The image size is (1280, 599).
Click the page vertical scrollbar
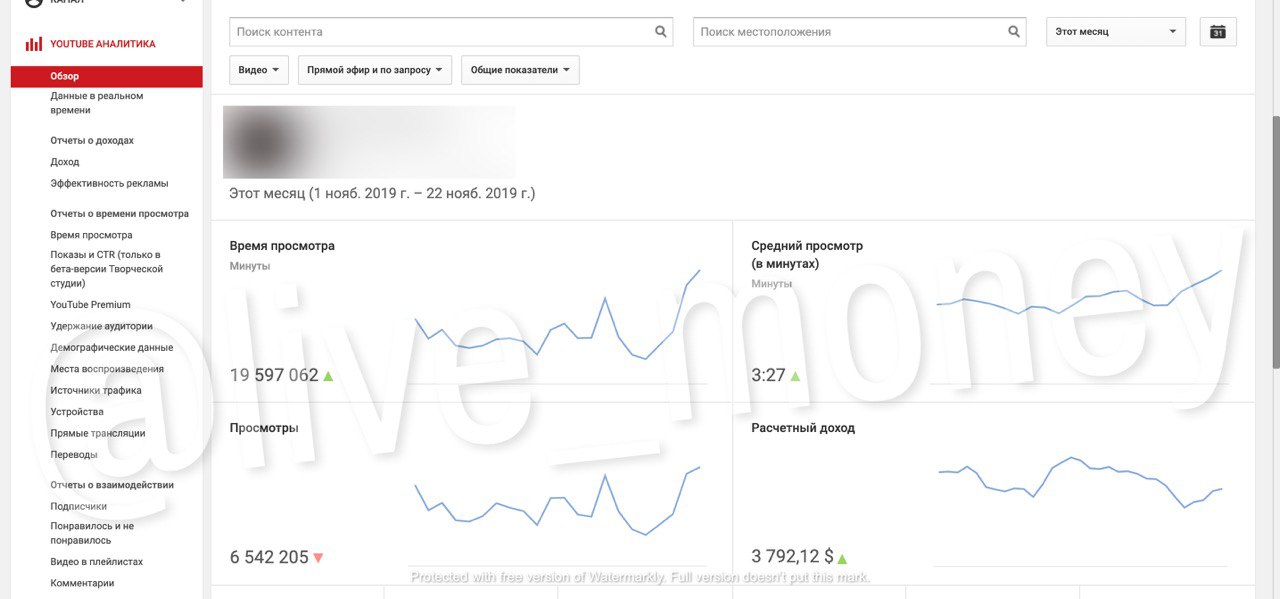click(x=1274, y=240)
